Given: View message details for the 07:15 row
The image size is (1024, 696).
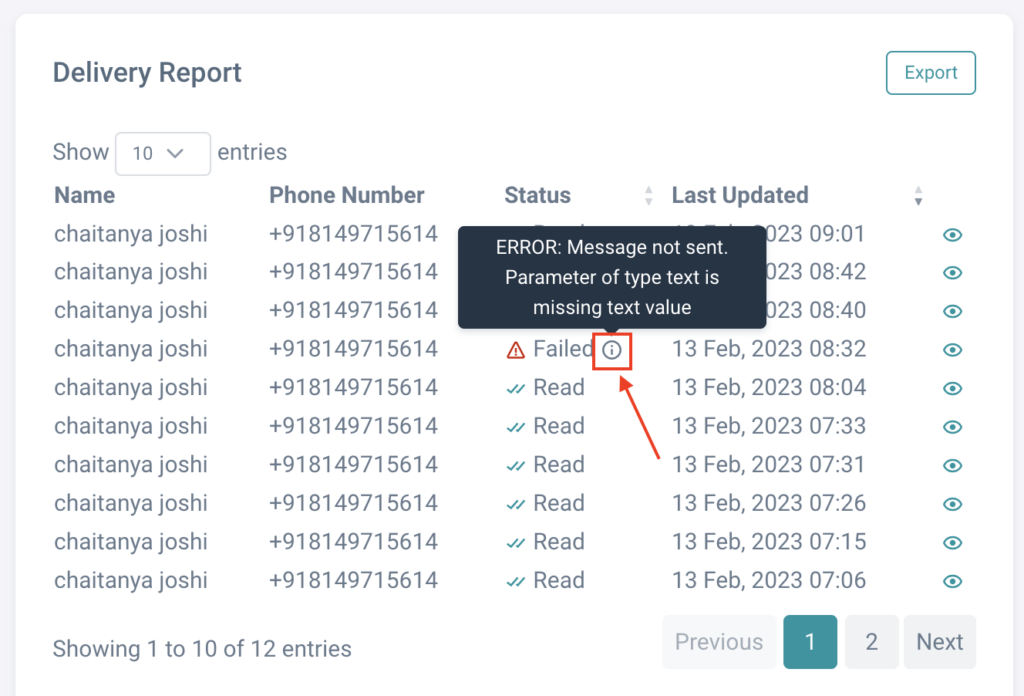Looking at the screenshot, I should coord(952,543).
